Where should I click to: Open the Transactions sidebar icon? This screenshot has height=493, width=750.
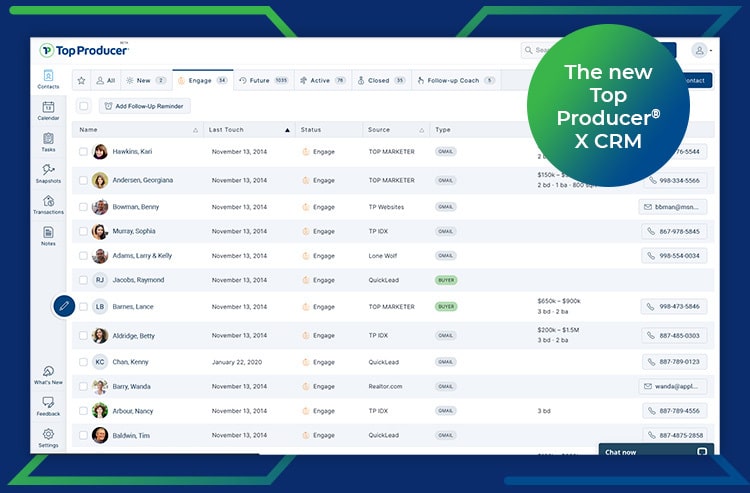pos(48,201)
